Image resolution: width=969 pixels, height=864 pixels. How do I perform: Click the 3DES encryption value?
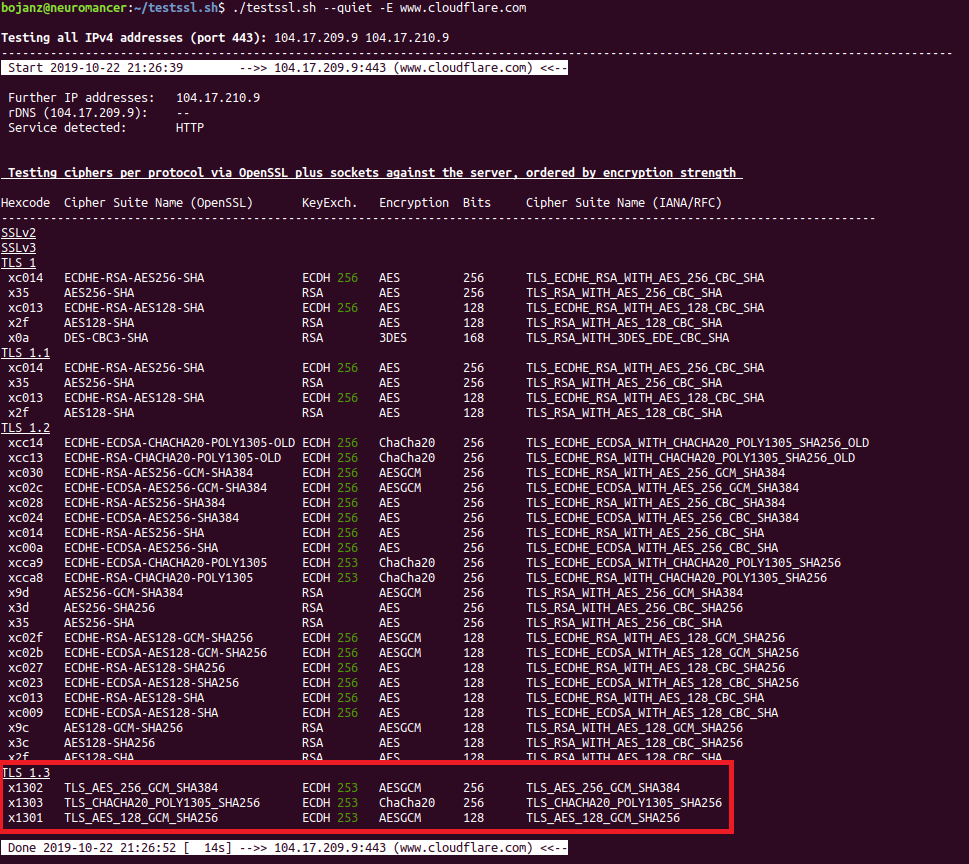tap(392, 338)
